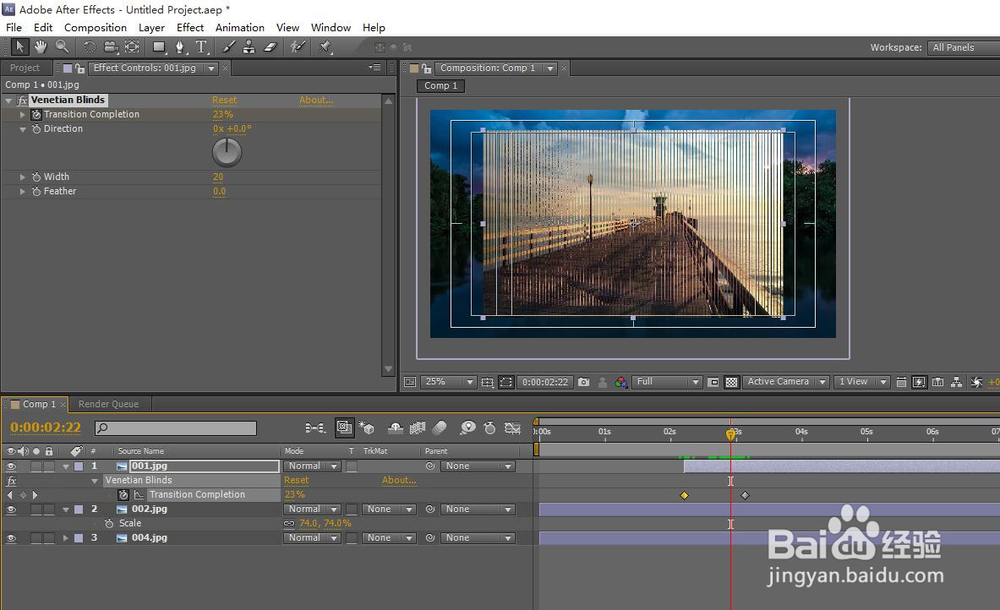Hide the 001.jpg layer
Screen dimensions: 1000x610
coord(11,466)
